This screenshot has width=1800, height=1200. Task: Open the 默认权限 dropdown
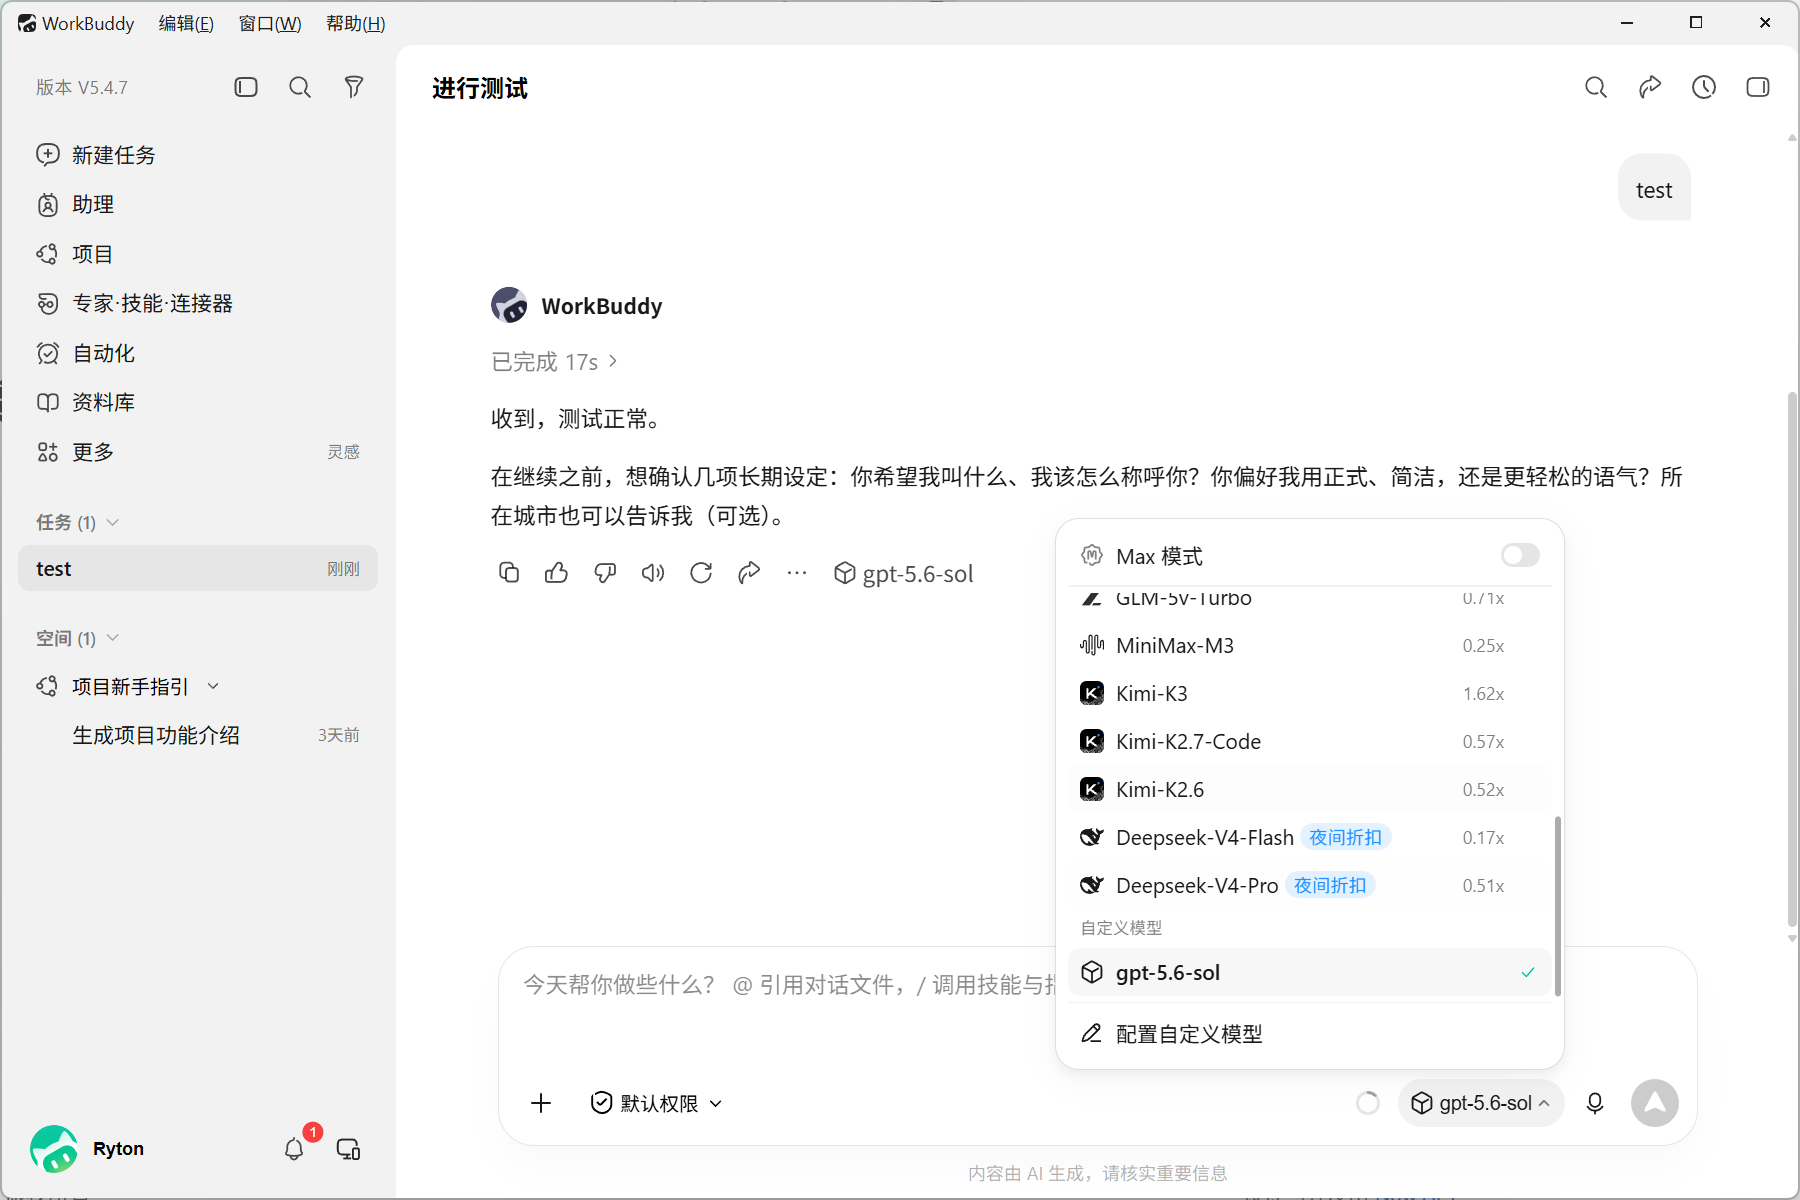click(656, 1103)
